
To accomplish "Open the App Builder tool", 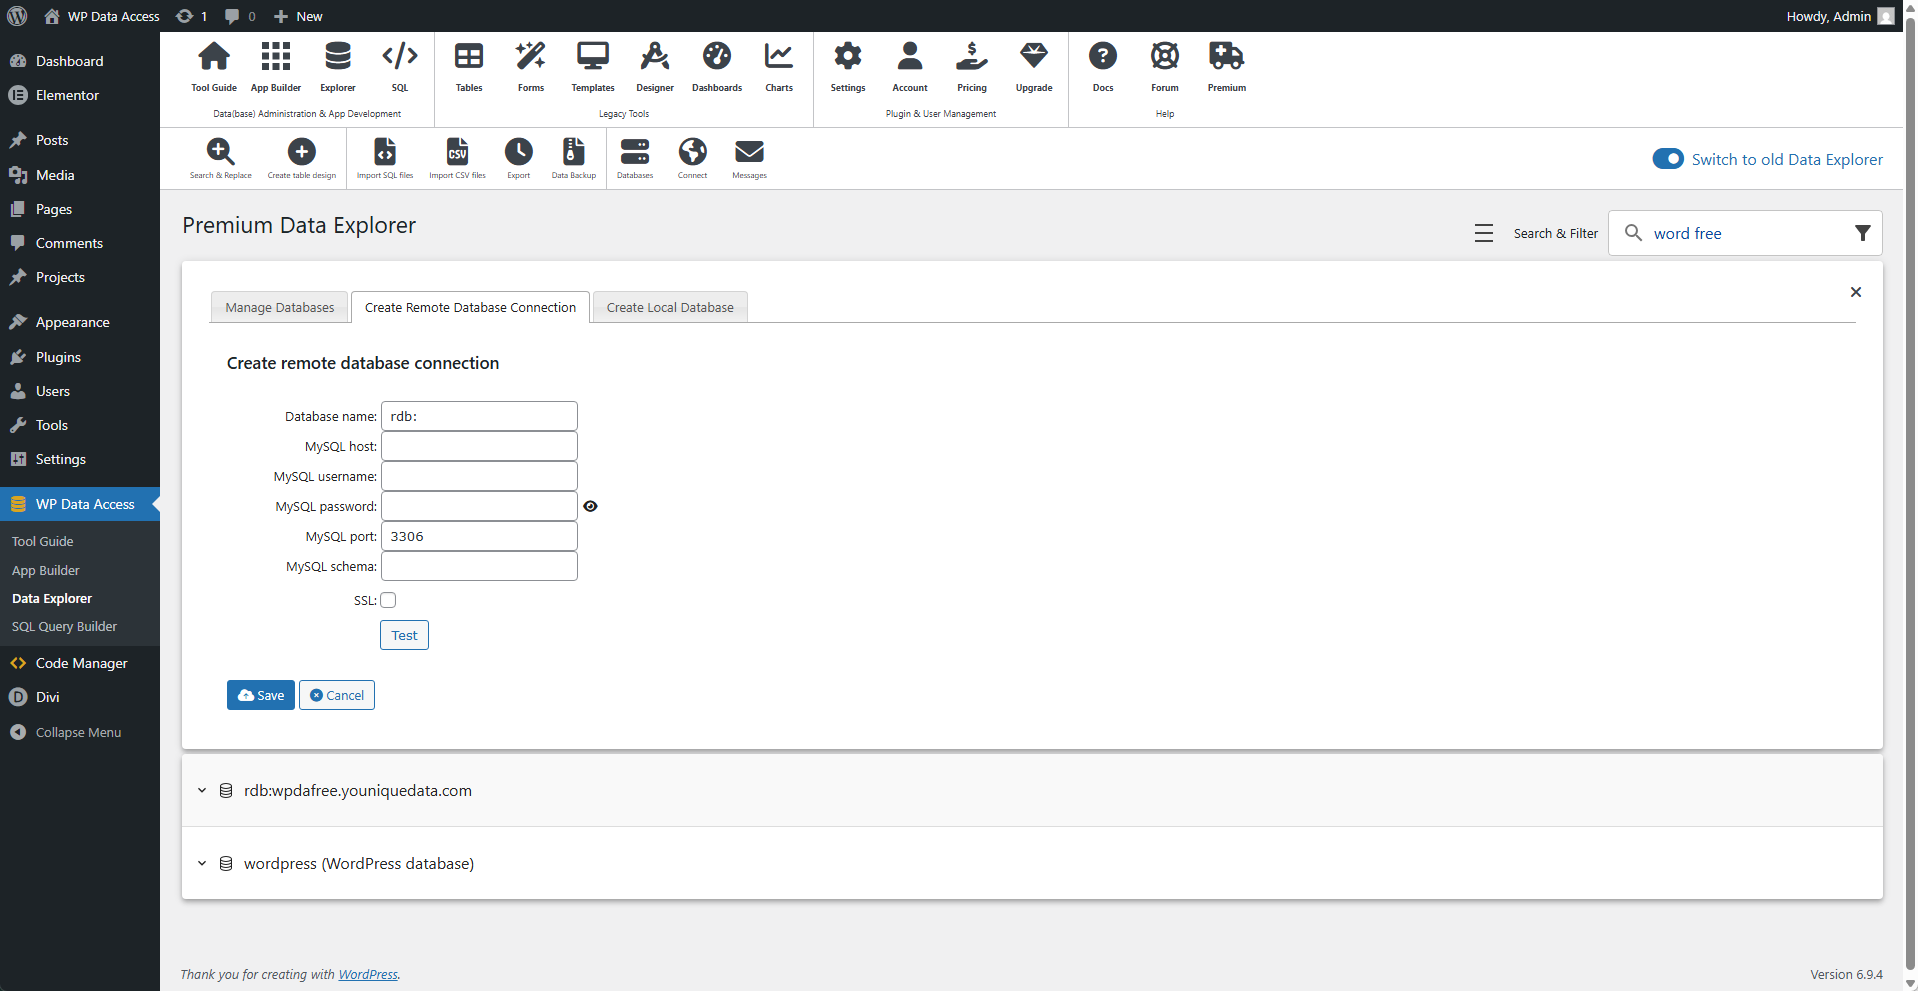I will [275, 65].
